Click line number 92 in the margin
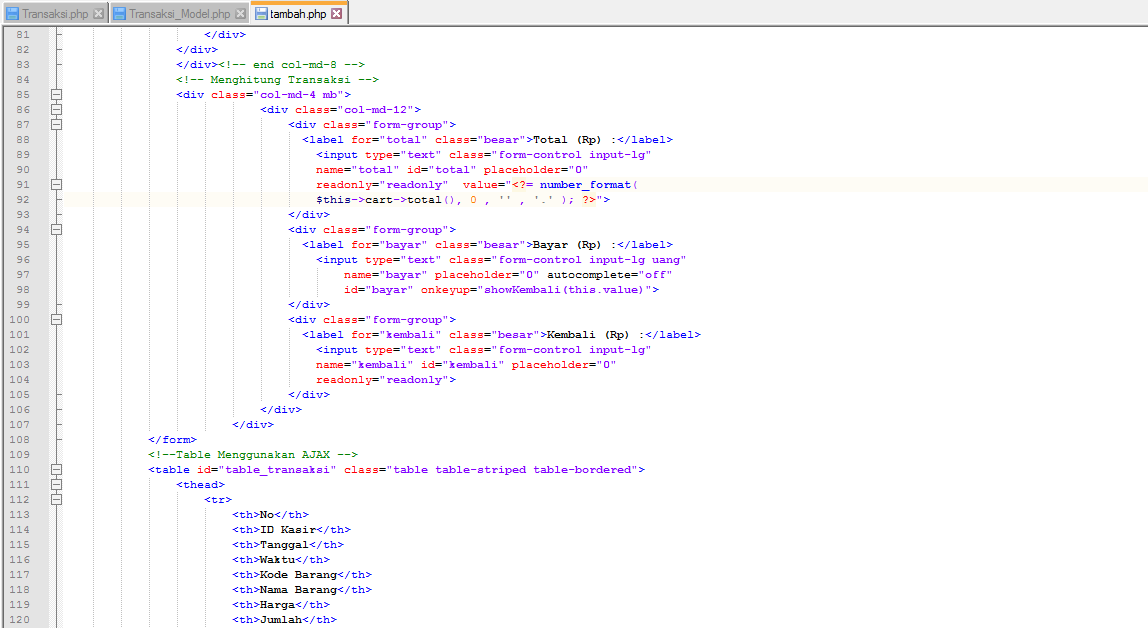 [x=23, y=200]
